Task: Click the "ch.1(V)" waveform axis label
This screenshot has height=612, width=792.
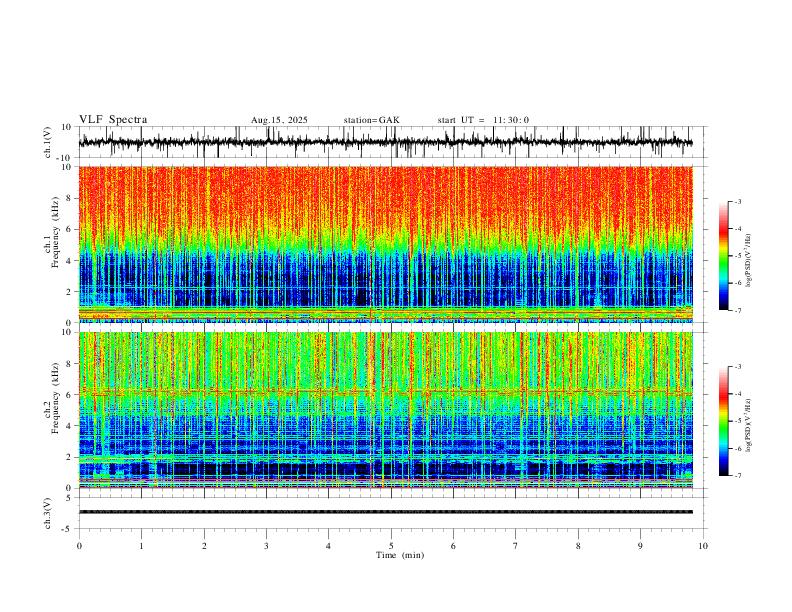Action: click(x=48, y=142)
